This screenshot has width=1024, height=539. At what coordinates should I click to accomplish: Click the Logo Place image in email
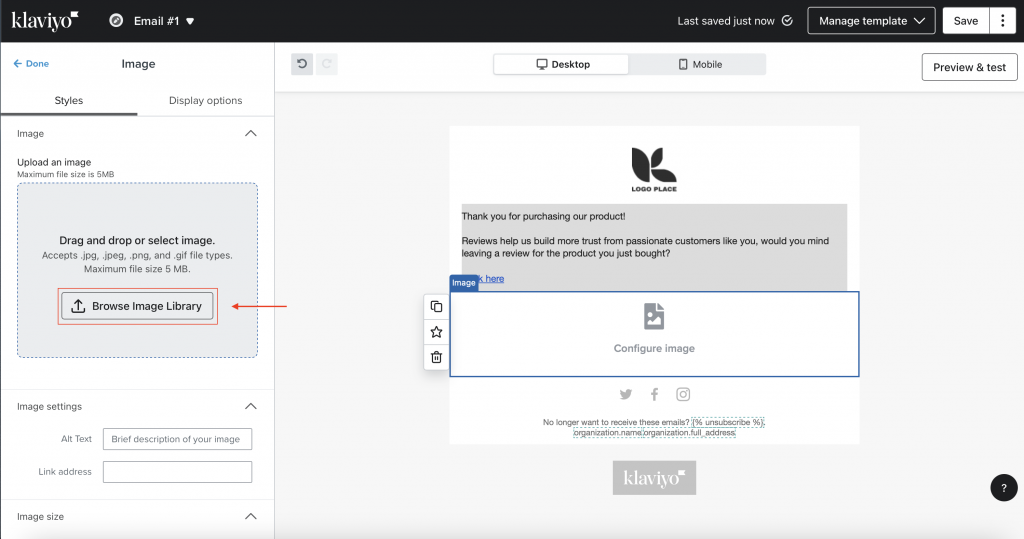[654, 169]
